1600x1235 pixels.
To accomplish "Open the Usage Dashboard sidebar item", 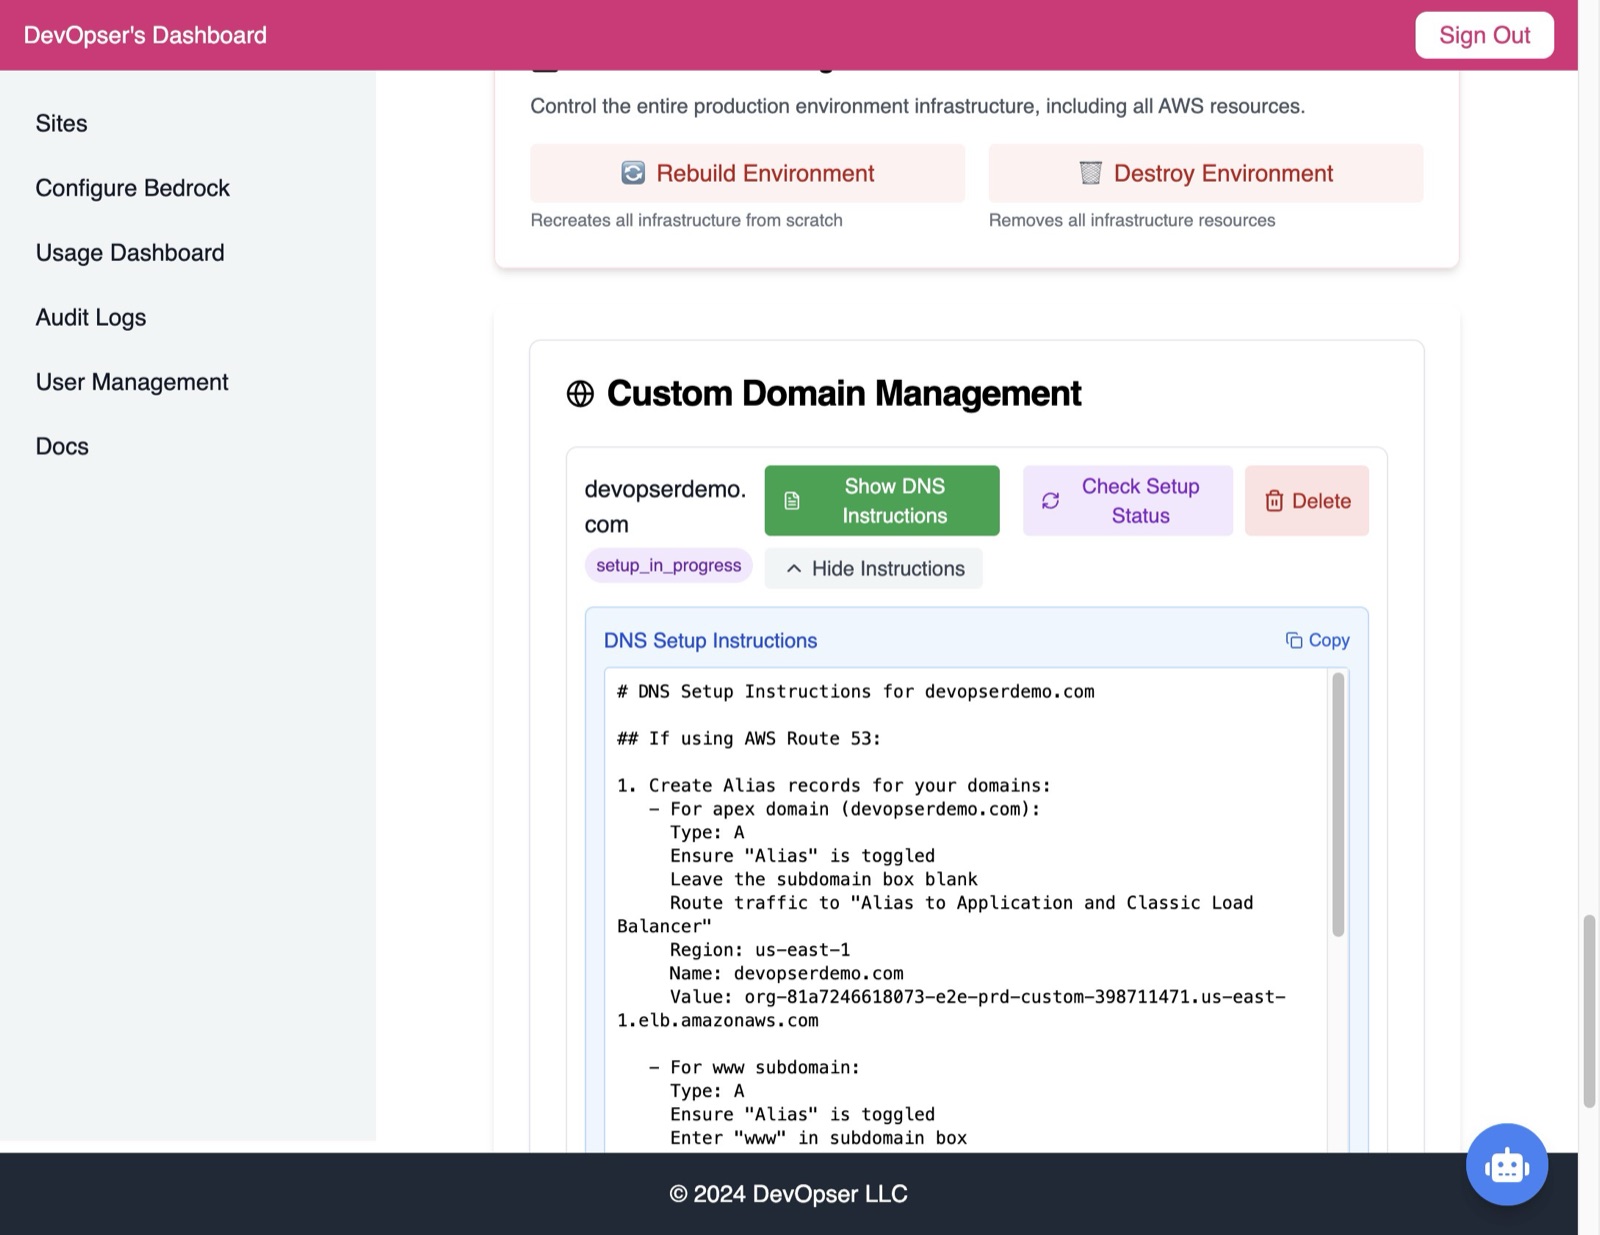I will [130, 253].
